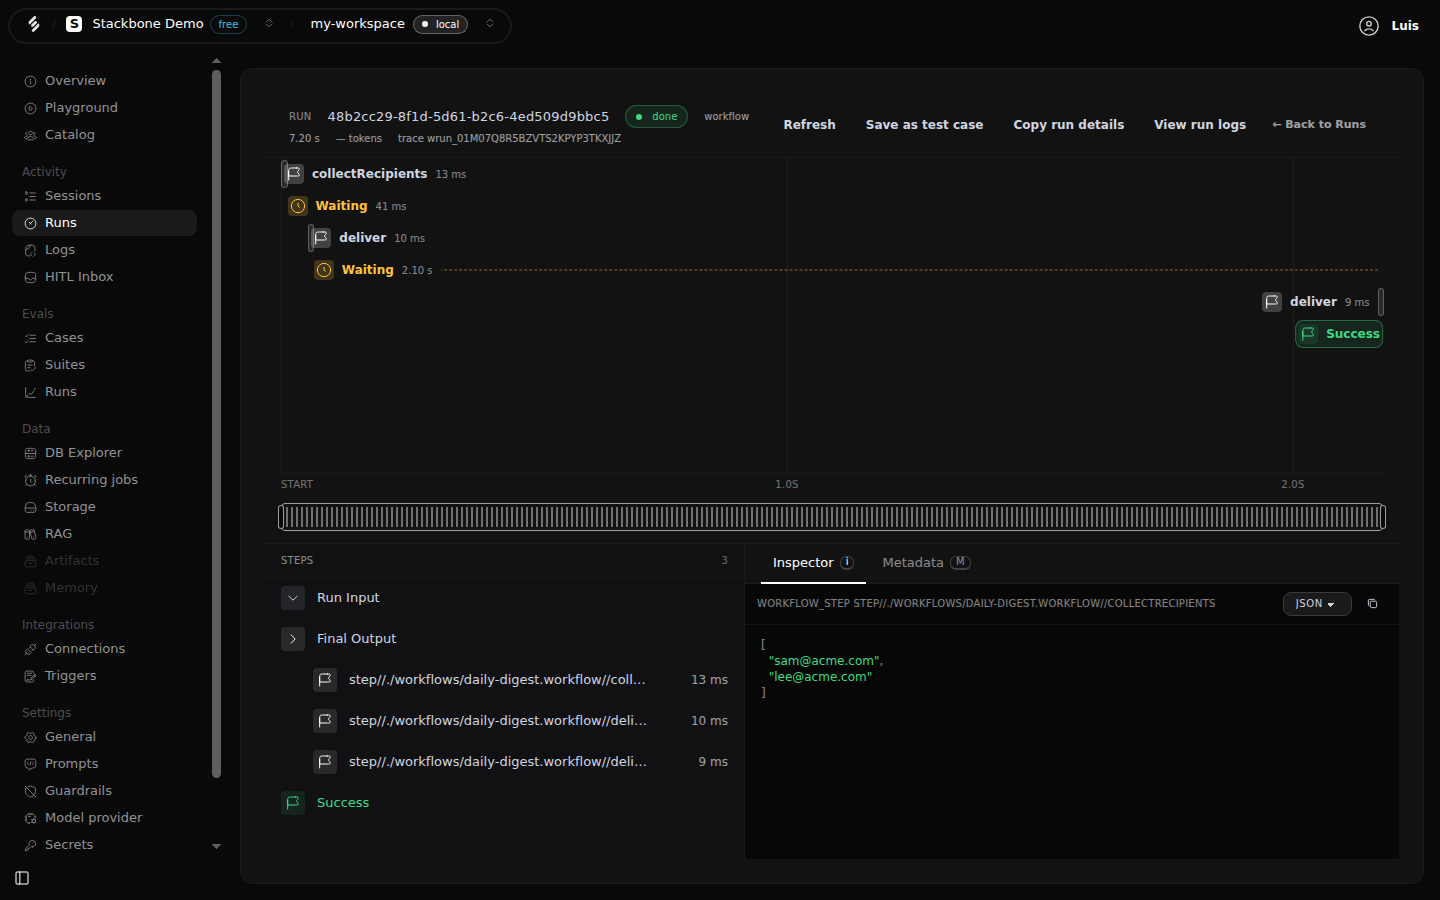Click the lee@acme.com value

820,677
